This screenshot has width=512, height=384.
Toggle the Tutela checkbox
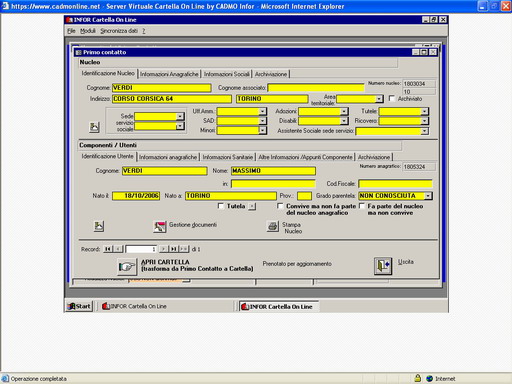click(220, 206)
